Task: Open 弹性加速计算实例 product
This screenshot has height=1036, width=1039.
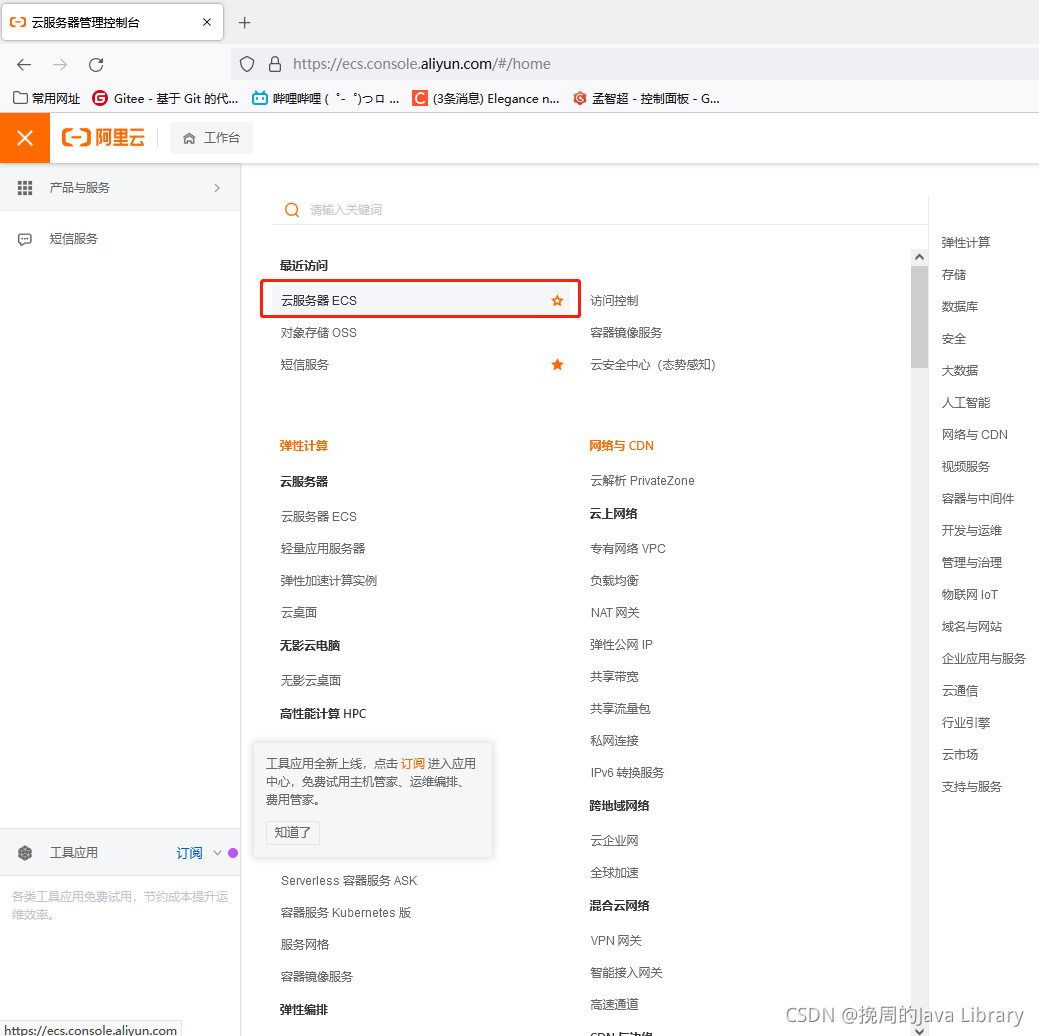Action: point(329,581)
